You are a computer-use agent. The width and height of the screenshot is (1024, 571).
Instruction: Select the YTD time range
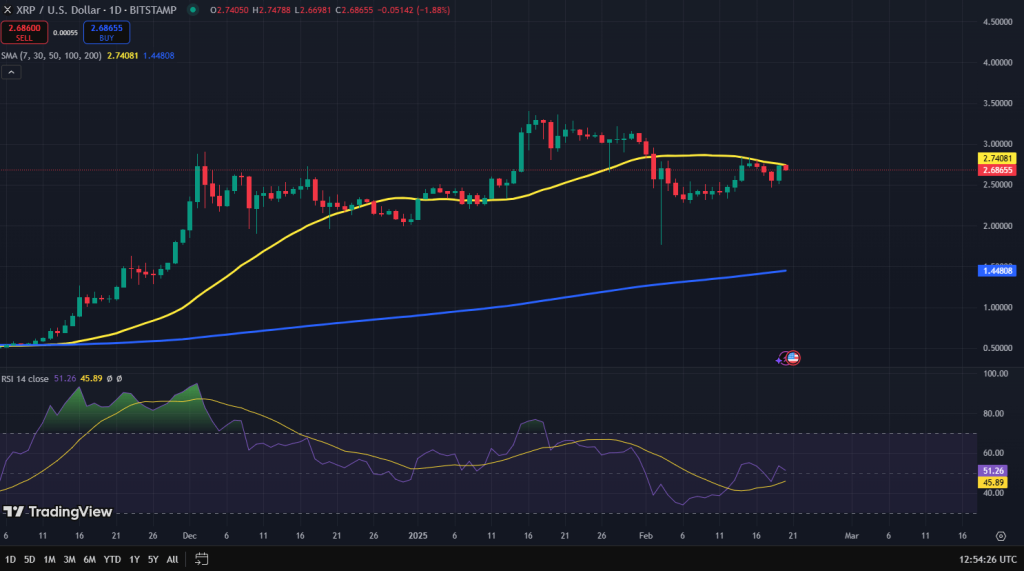(x=112, y=559)
